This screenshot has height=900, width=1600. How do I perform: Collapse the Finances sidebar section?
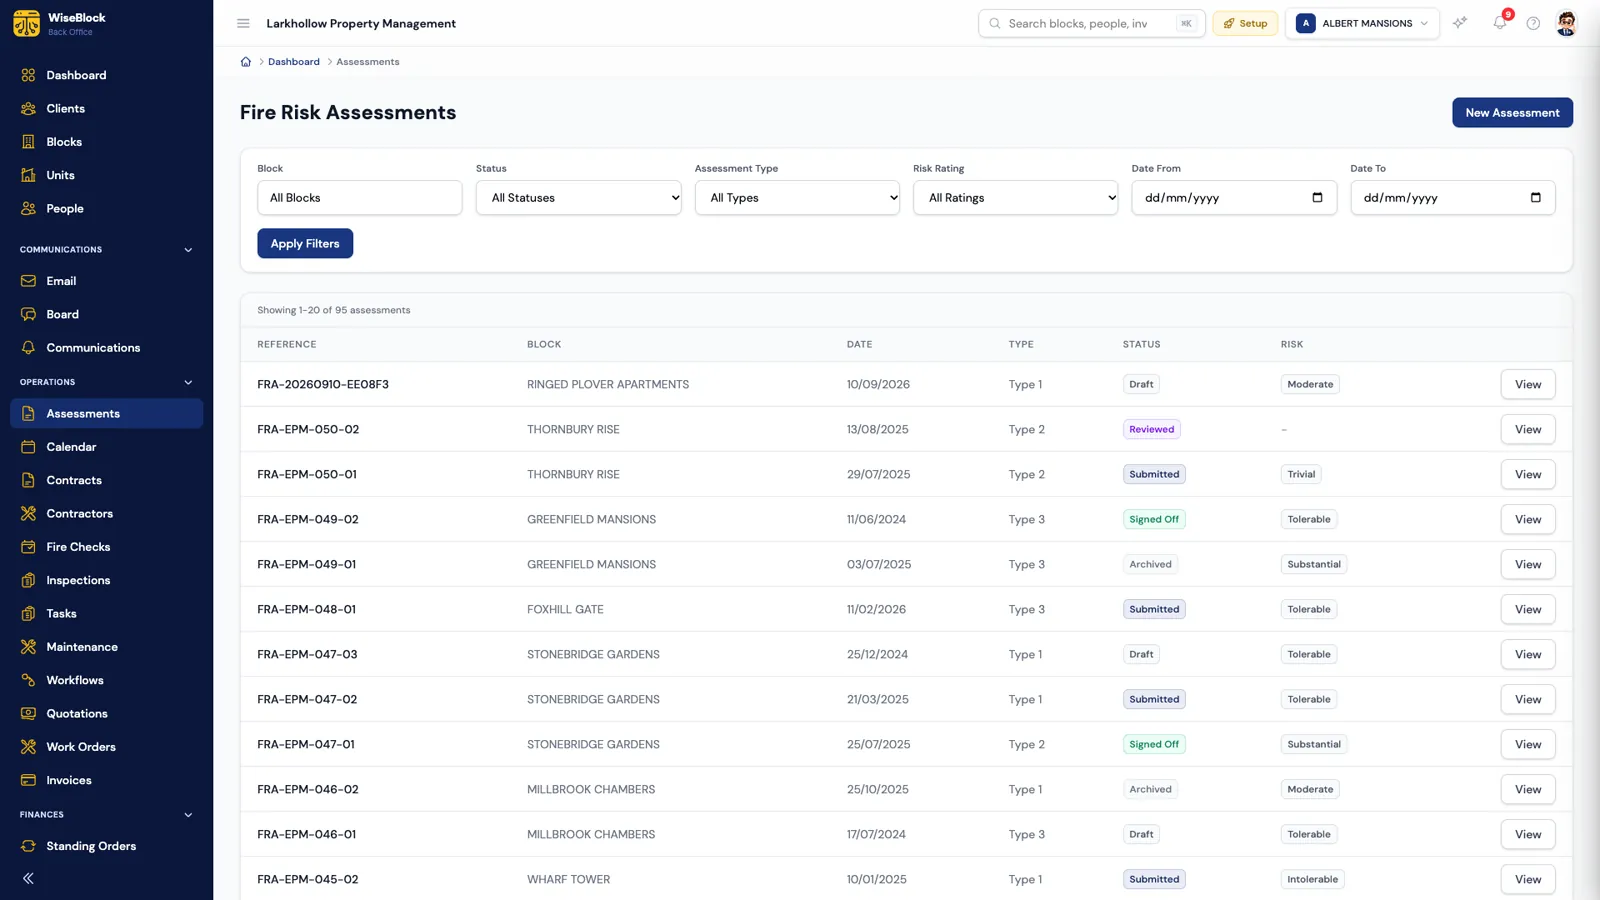point(188,815)
